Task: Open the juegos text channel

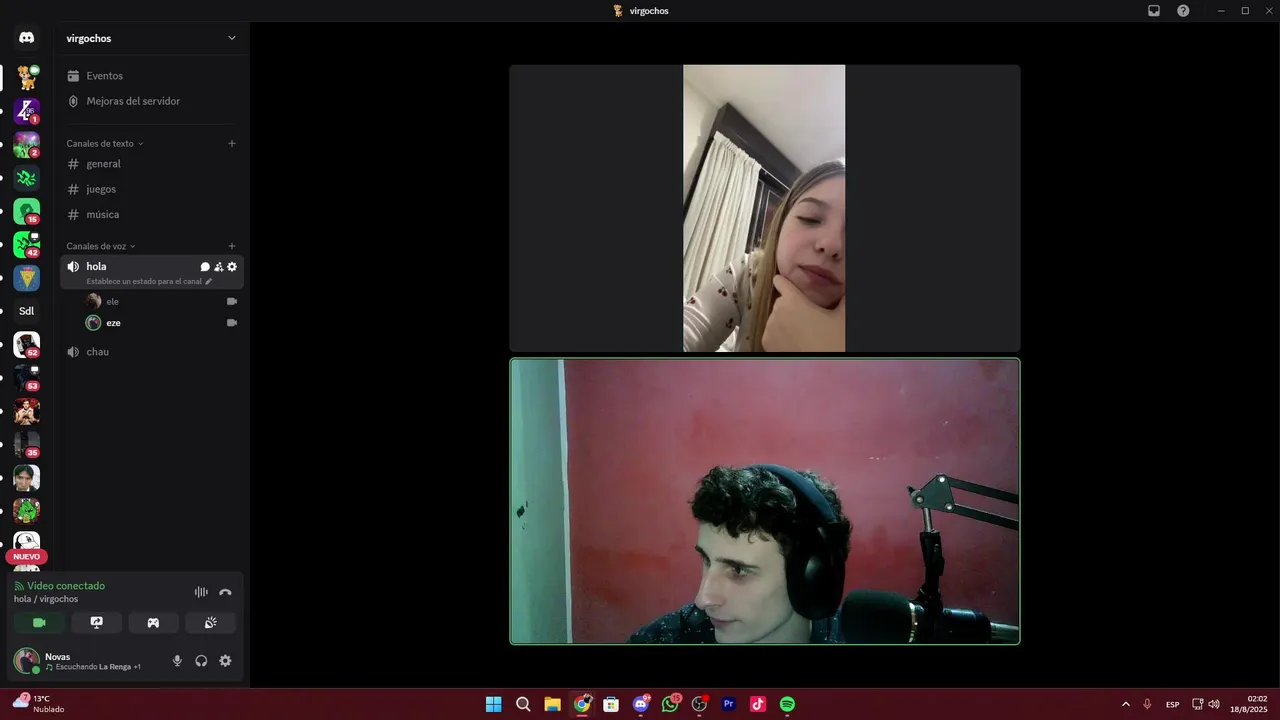Action: 150,189
